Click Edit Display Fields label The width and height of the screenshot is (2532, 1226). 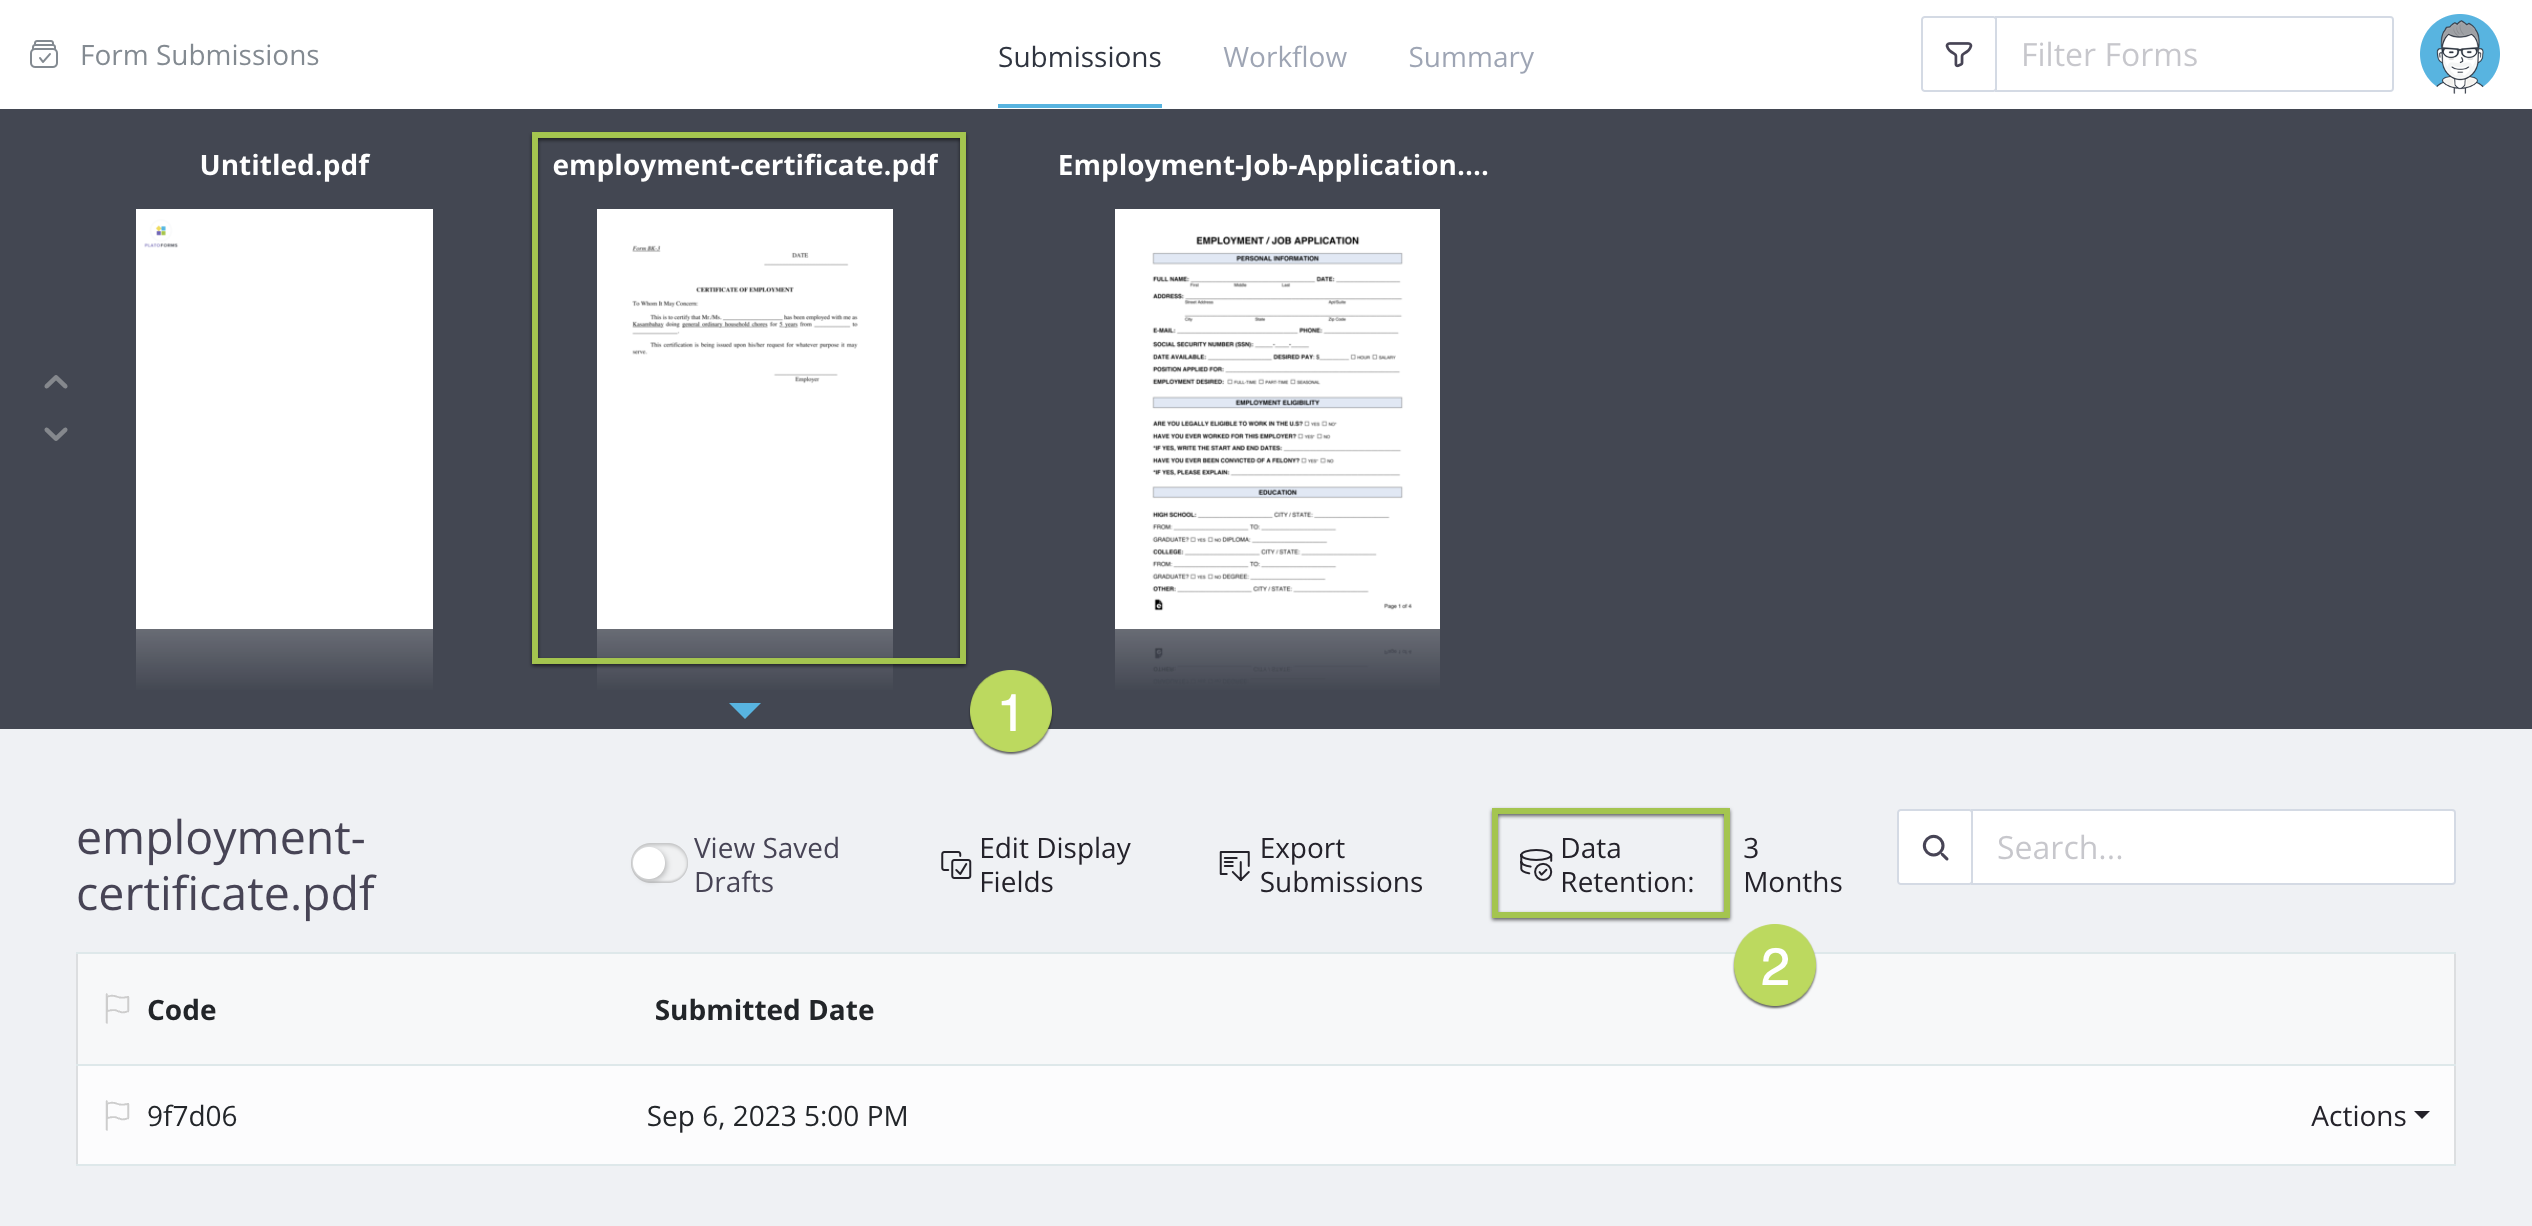tap(1055, 864)
